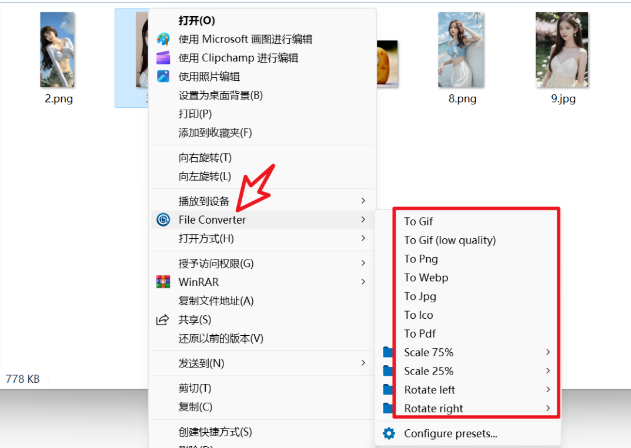Expand the 发送到(N) submenu arrow

(x=363, y=363)
